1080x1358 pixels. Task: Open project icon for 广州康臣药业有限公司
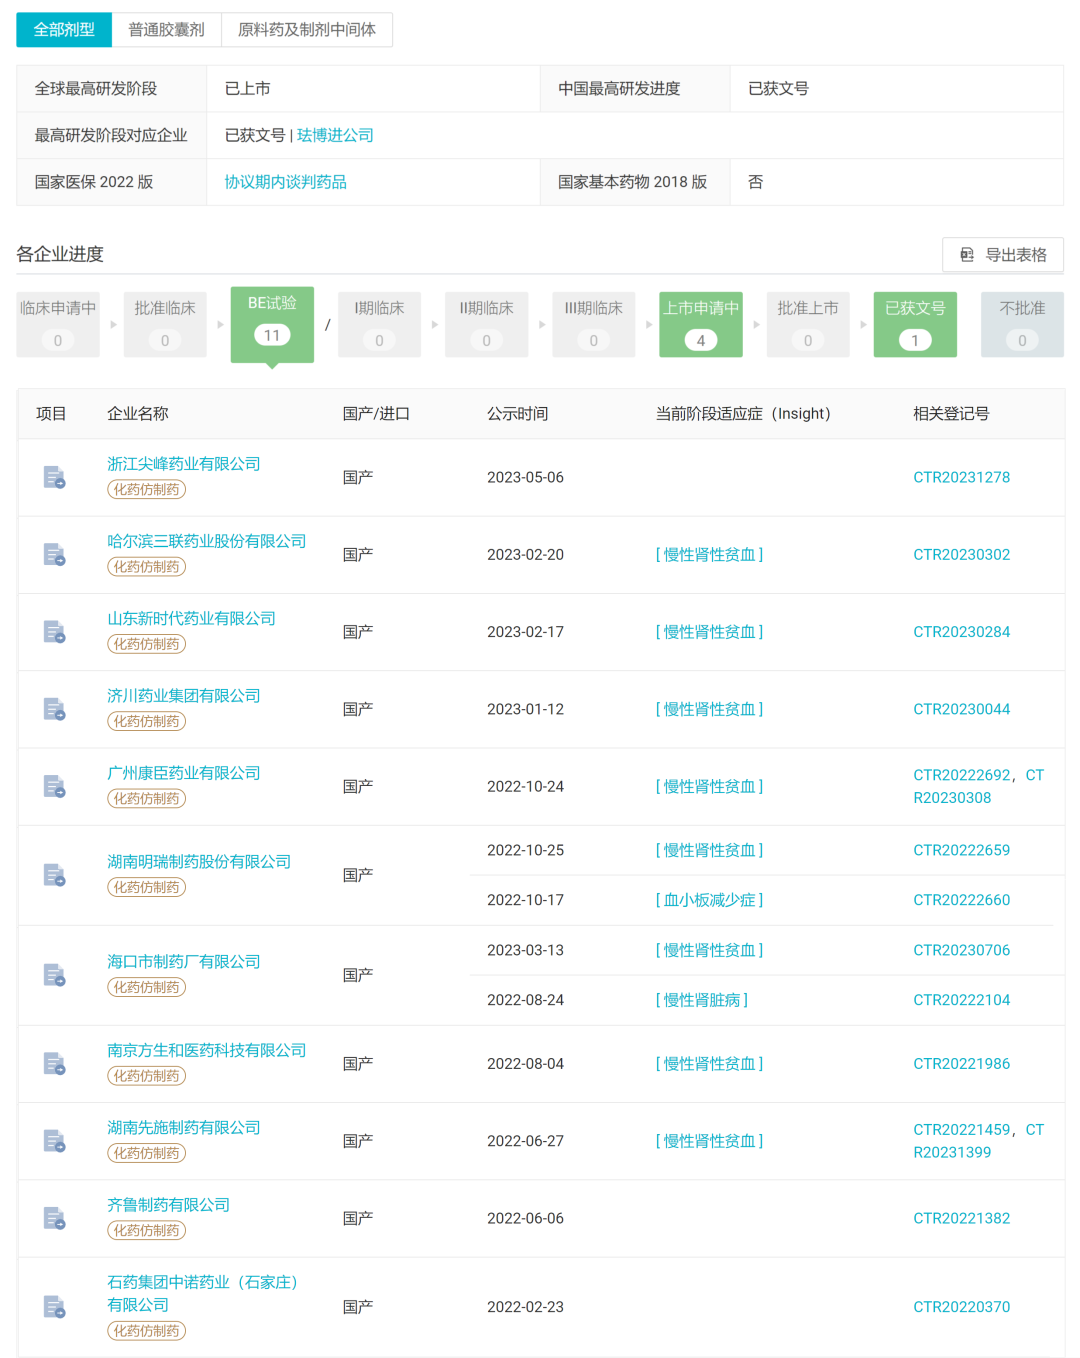[54, 786]
